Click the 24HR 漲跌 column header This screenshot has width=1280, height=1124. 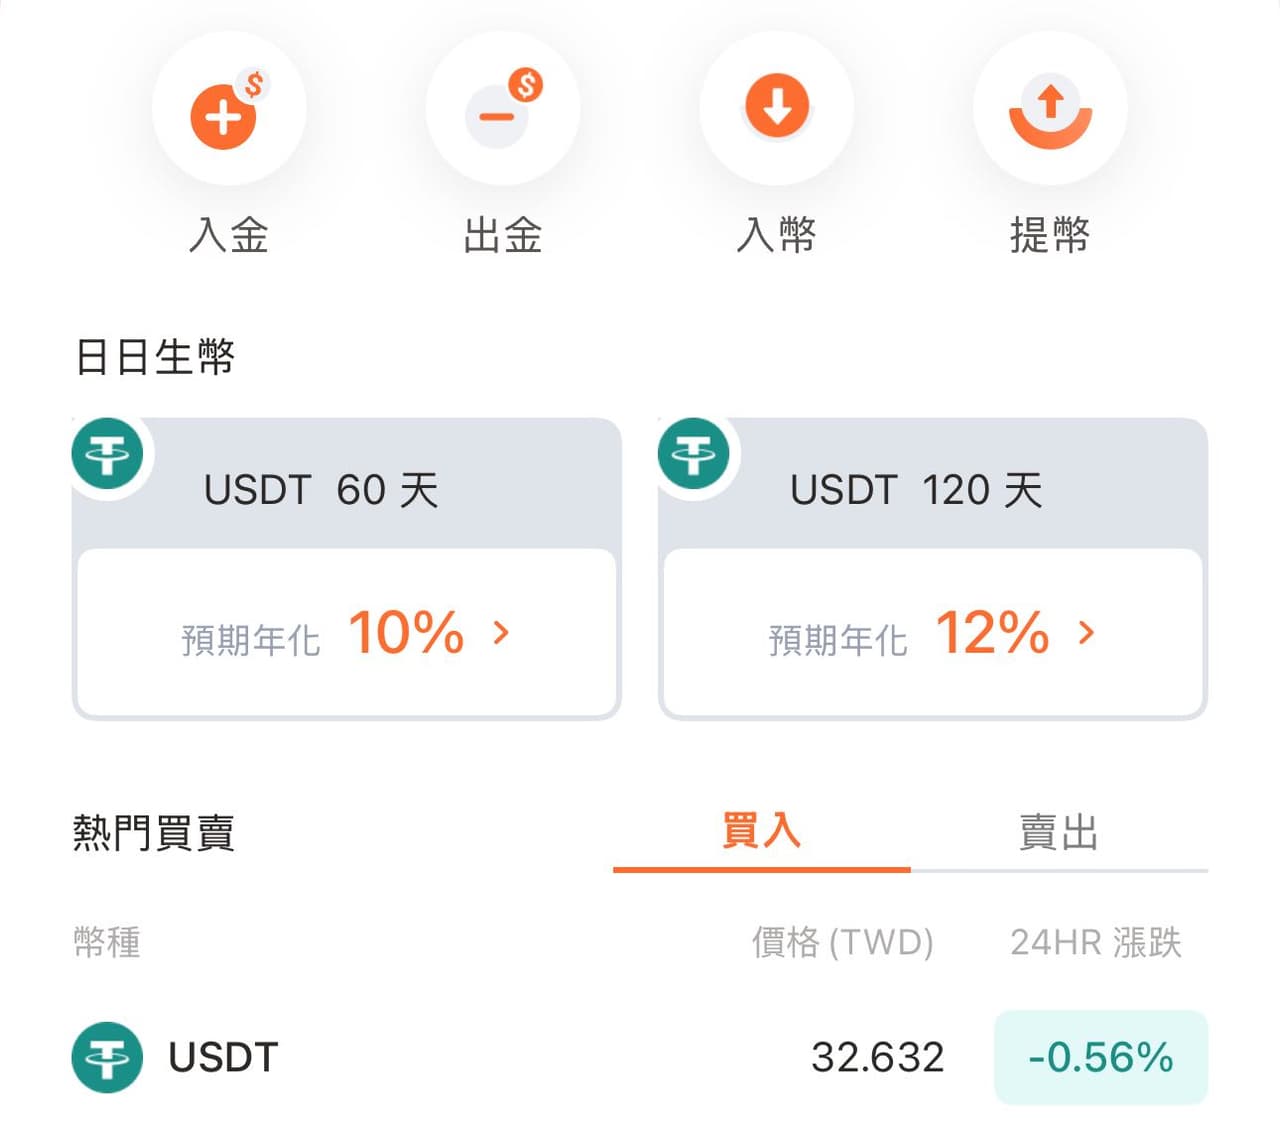coord(1097,941)
